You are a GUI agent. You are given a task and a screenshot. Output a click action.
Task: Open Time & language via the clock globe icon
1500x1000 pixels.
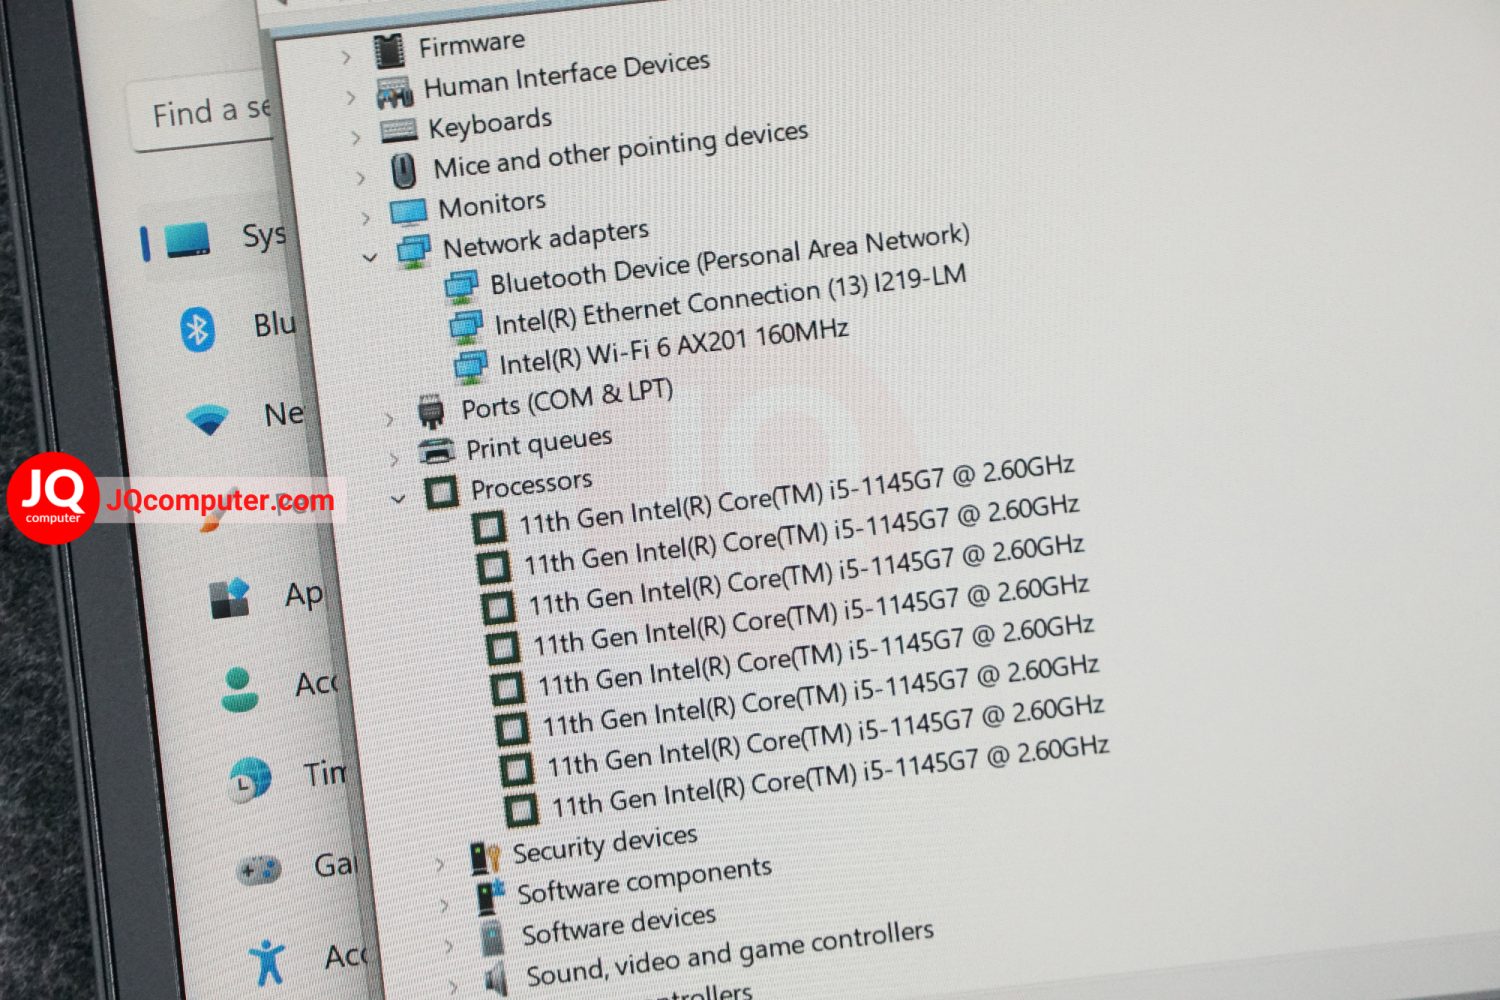tap(249, 779)
